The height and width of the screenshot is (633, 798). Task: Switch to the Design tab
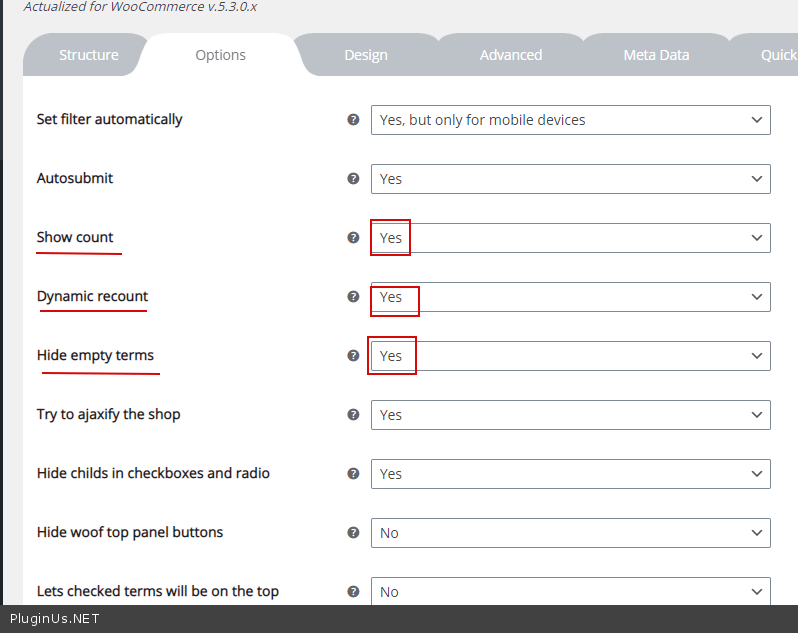(366, 55)
